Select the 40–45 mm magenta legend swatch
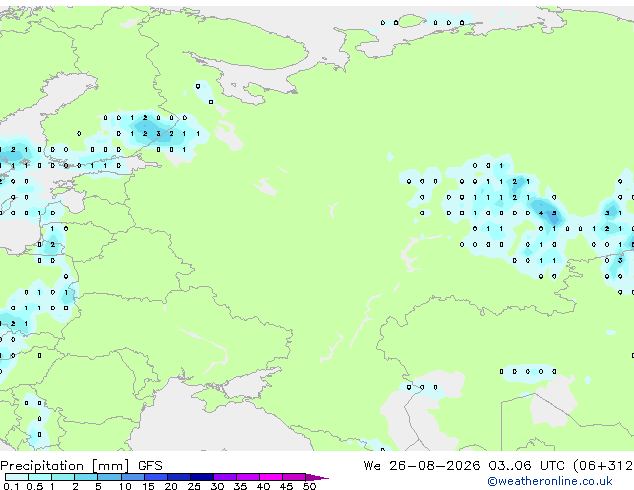The image size is (634, 490). pyautogui.click(x=271, y=477)
